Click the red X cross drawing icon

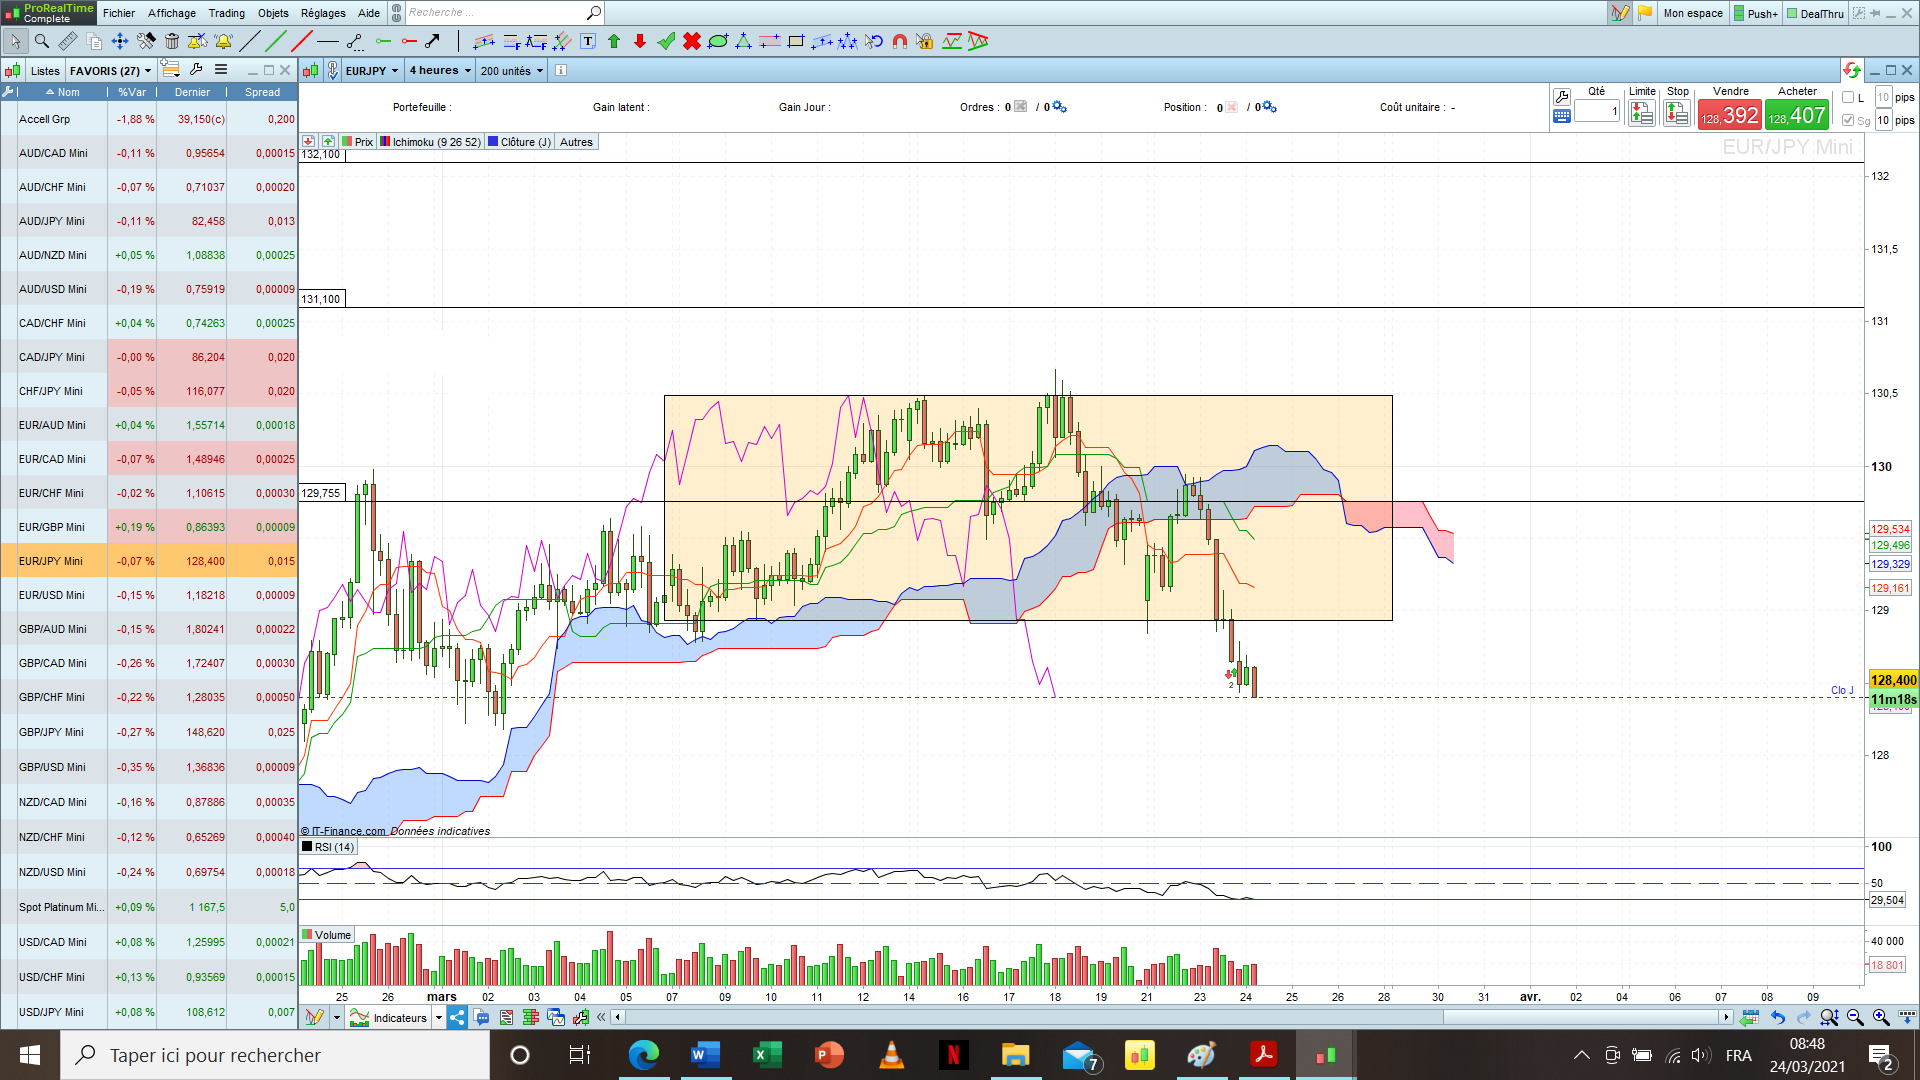point(691,41)
